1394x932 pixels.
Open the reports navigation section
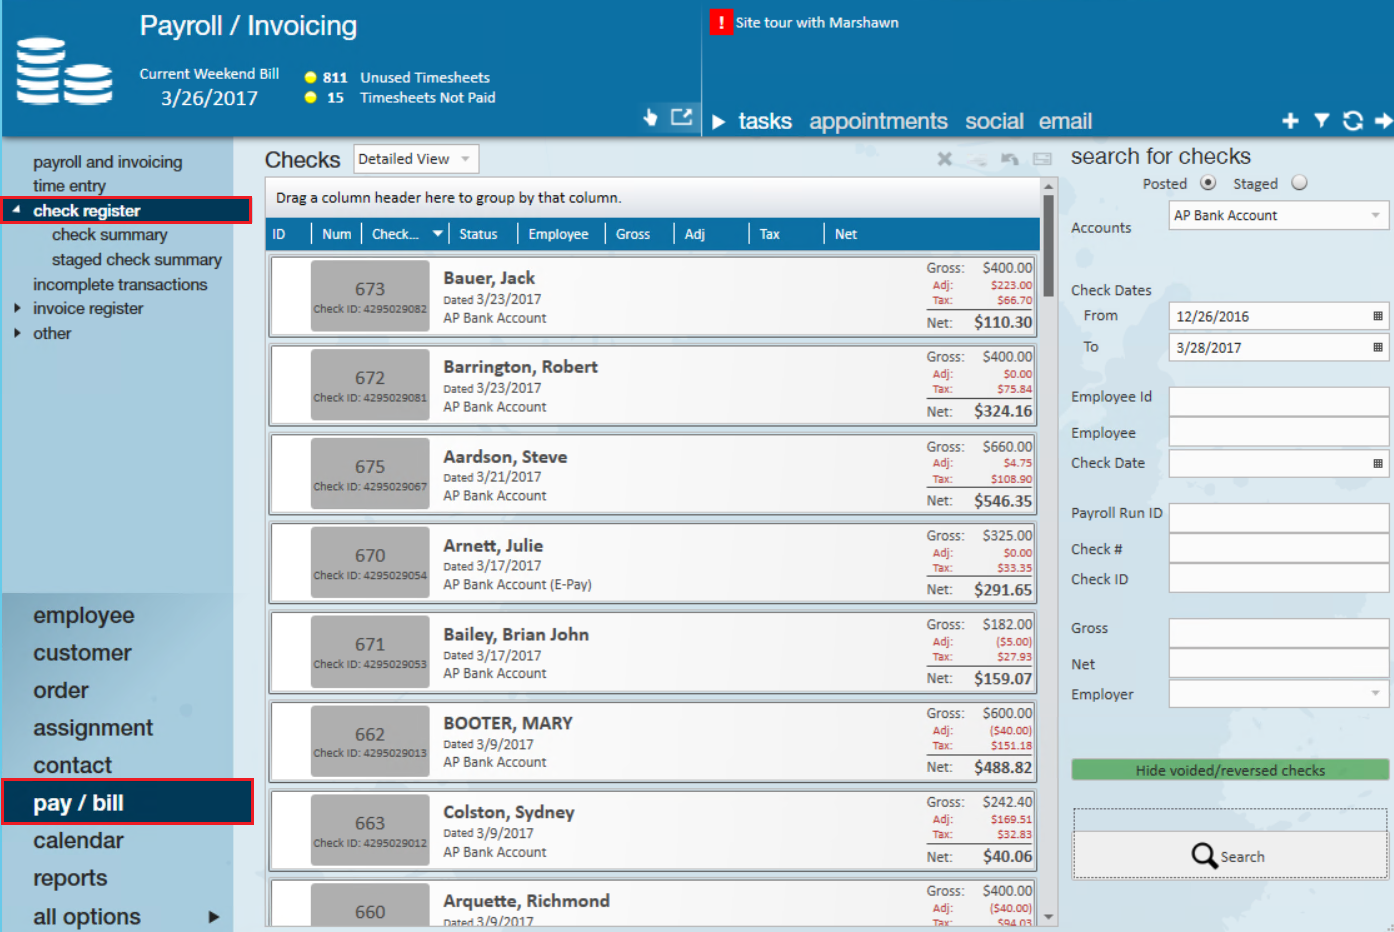70,879
